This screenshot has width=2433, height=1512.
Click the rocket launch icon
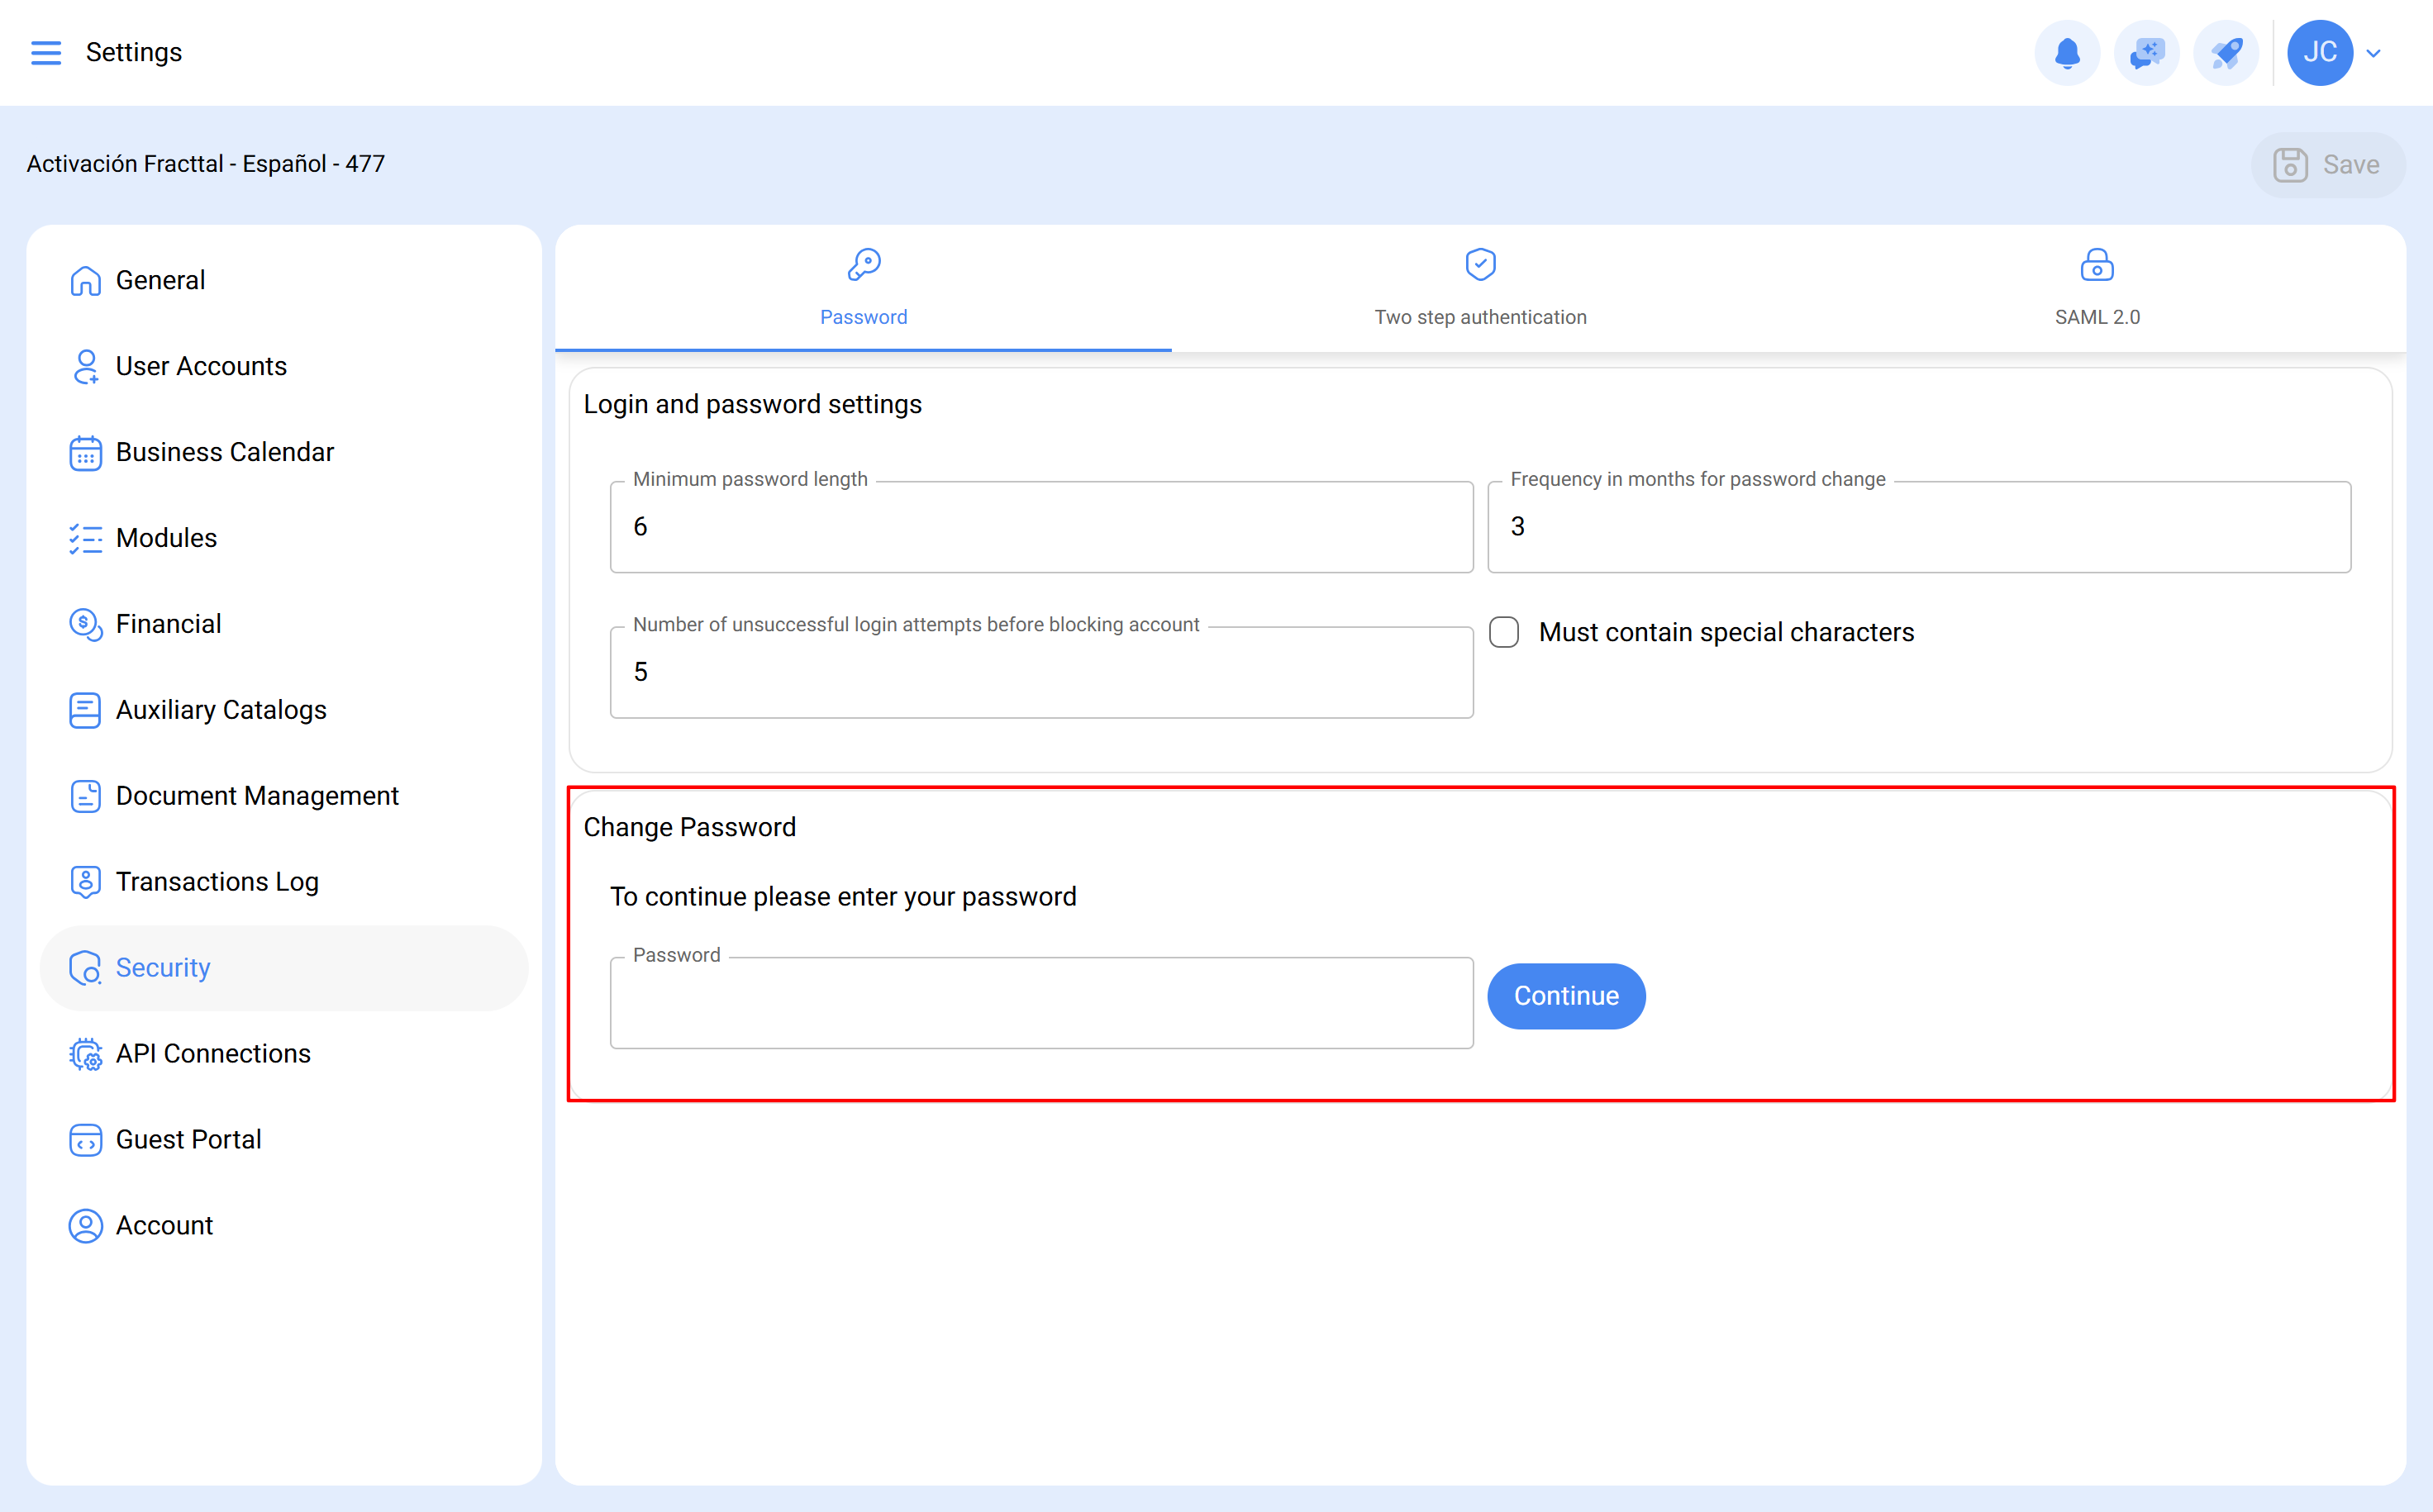point(2225,53)
